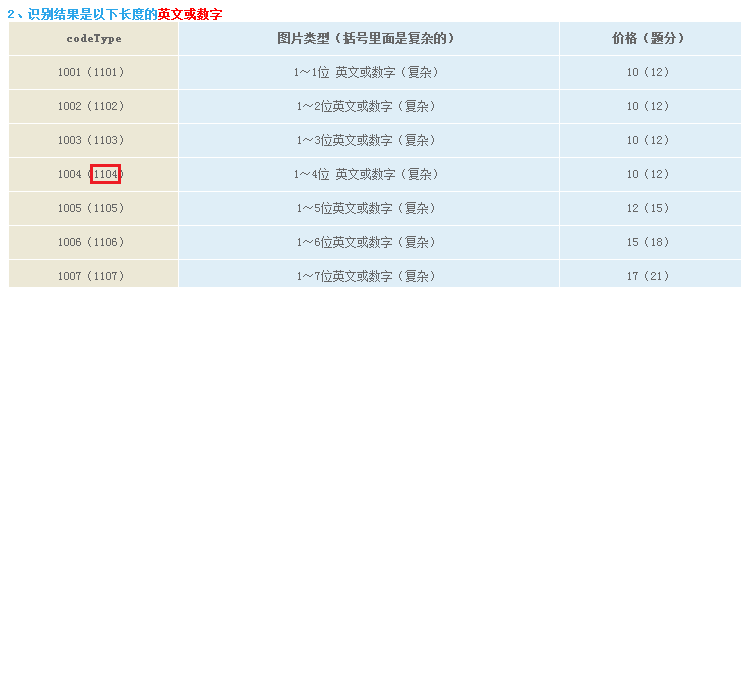Click the 1～4位 英文或数字 description cell
Viewport: 754px width, 681px height.
coord(367,175)
